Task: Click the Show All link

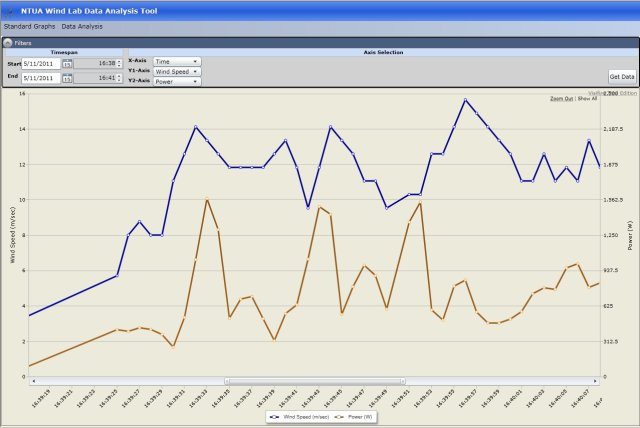Action: 587,99
